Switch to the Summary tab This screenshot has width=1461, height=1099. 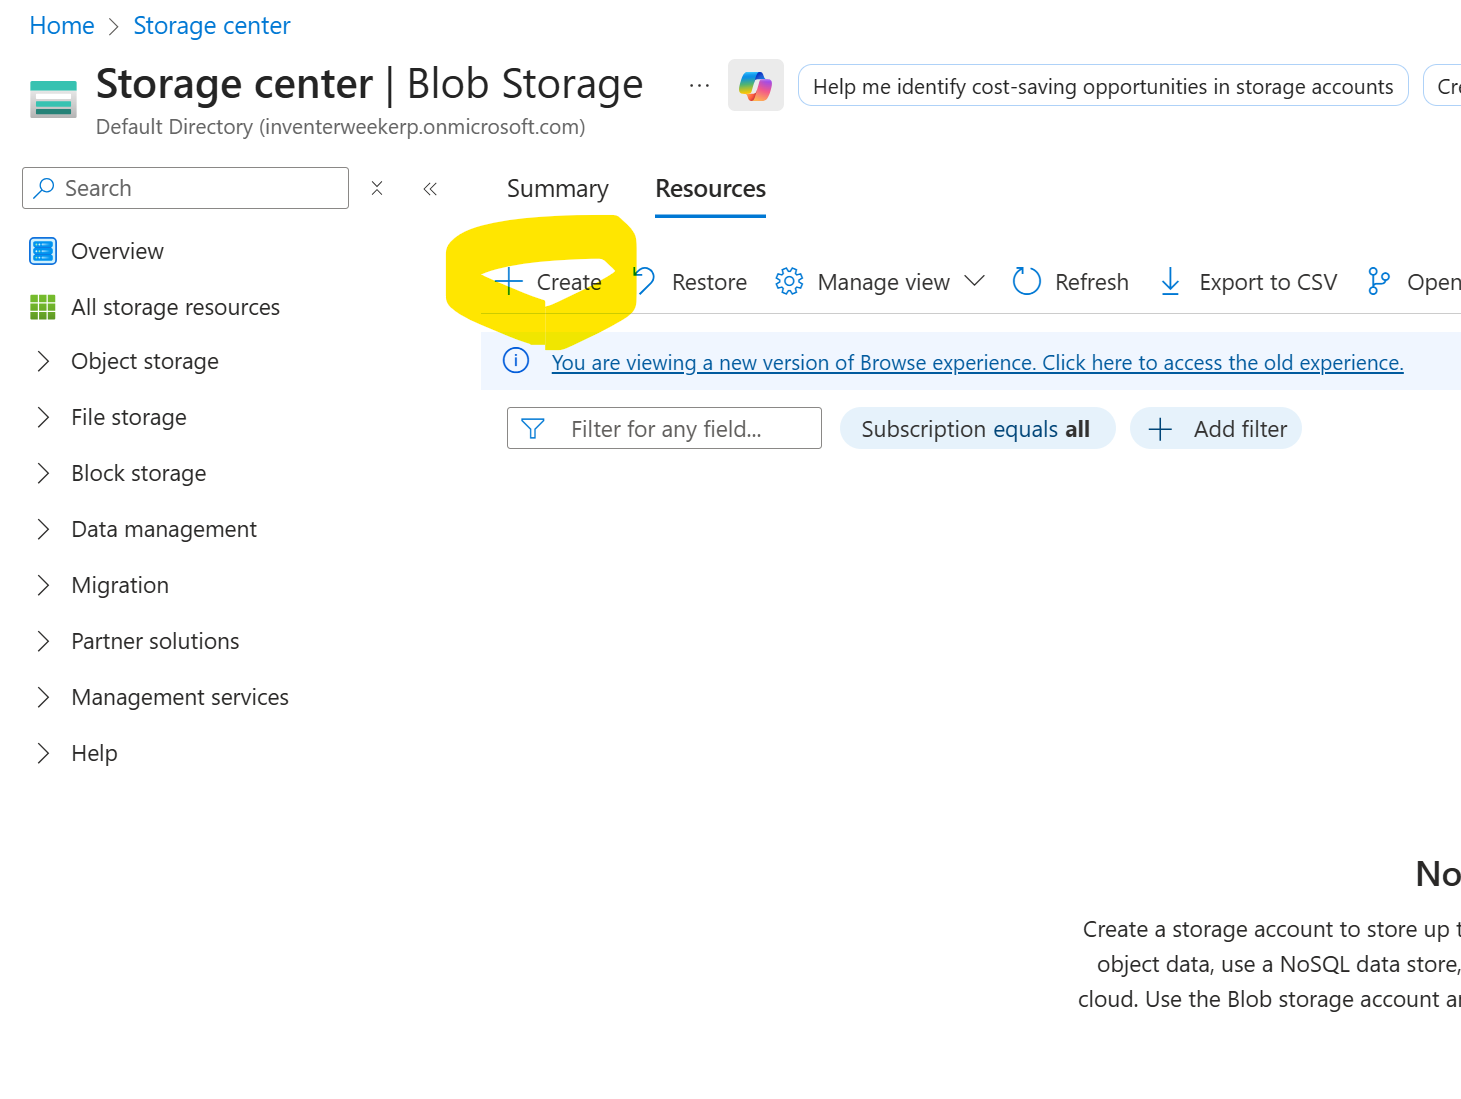pyautogui.click(x=557, y=189)
